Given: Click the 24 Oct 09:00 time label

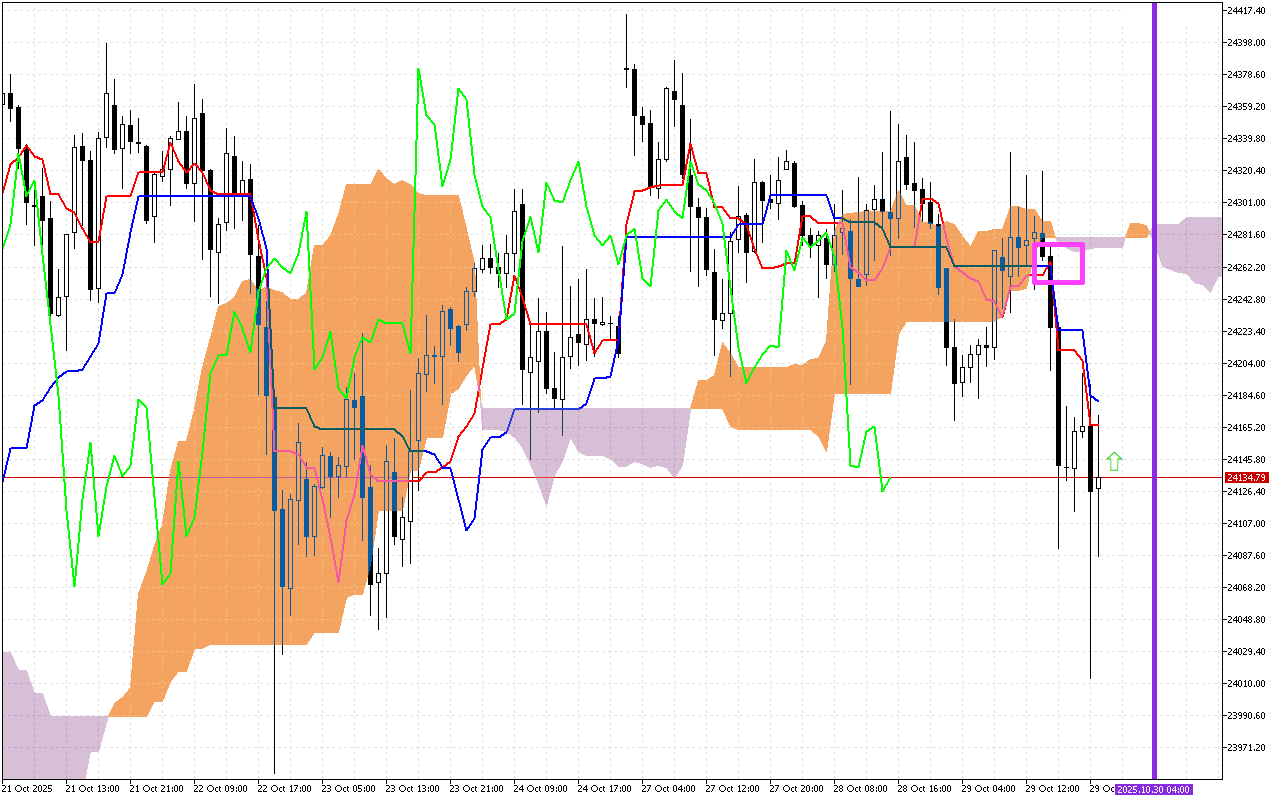Looking at the screenshot, I should pos(540,789).
